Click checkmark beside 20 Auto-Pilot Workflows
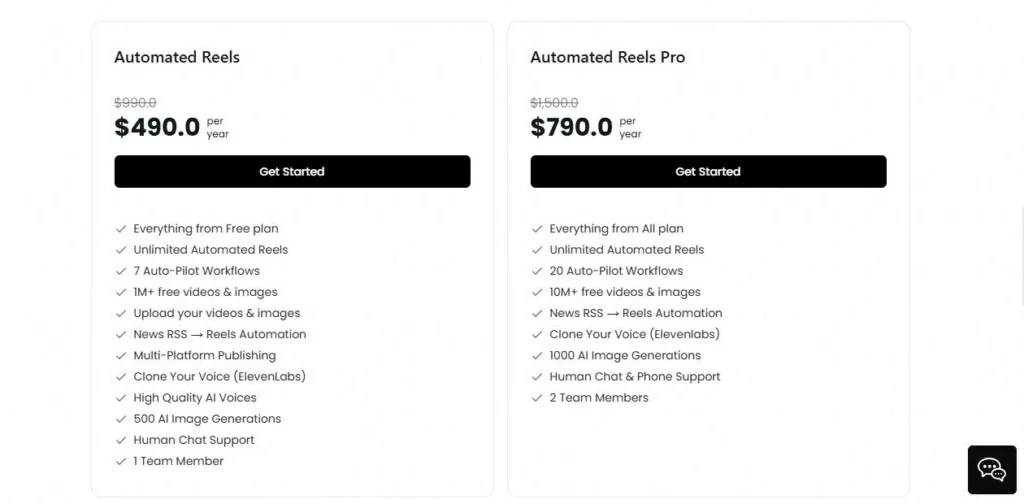This screenshot has height=504, width=1024. 537,271
